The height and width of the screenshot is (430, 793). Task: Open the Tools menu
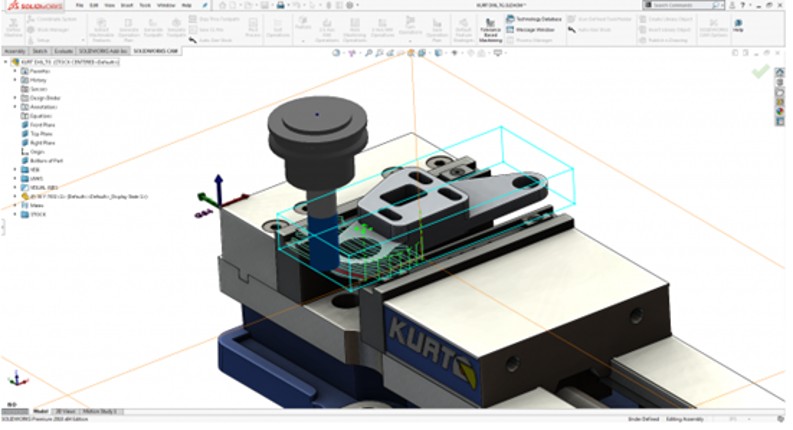tap(144, 5)
